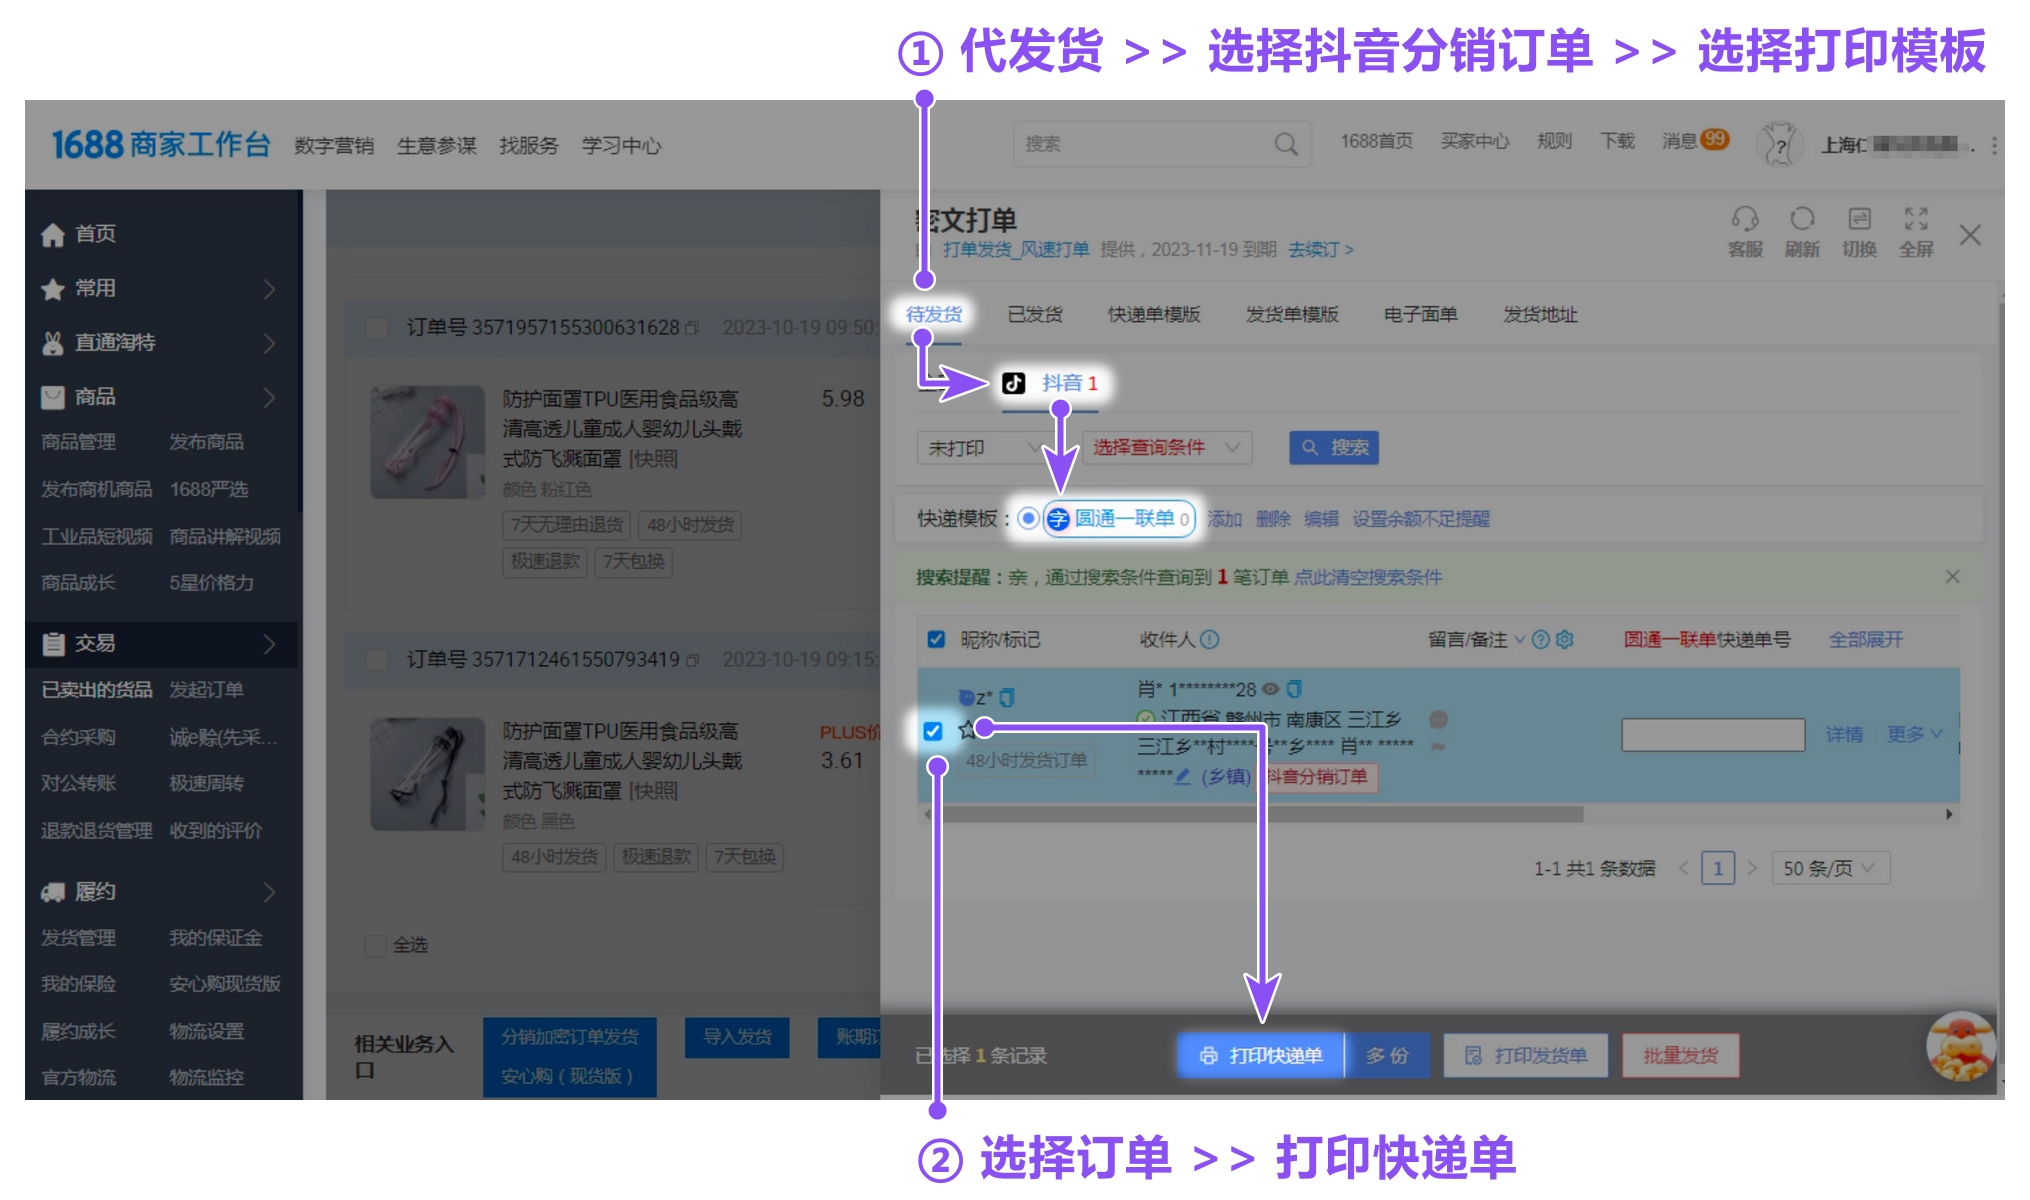Click the red 批量发货 button
The width and height of the screenshot is (2030, 1200).
point(1681,1056)
